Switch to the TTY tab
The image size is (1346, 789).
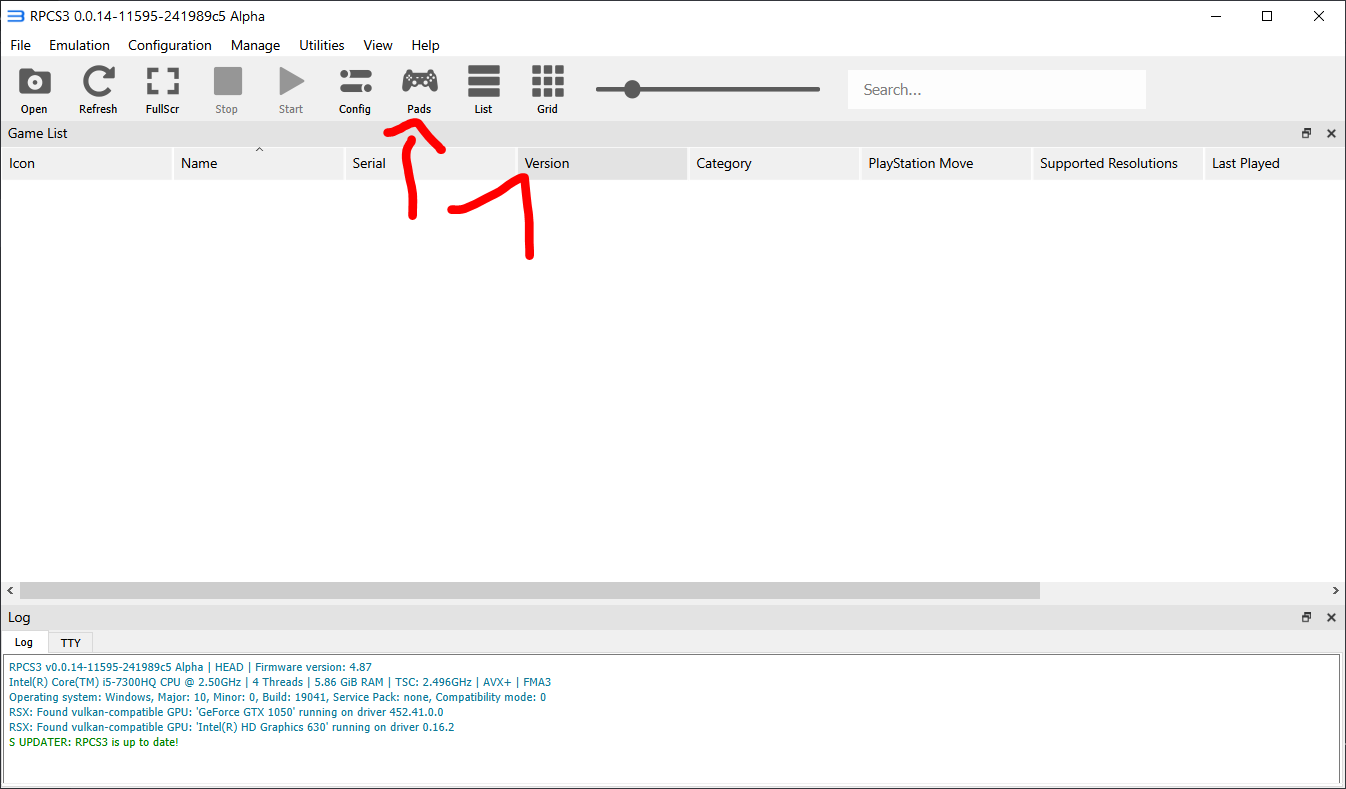click(70, 643)
